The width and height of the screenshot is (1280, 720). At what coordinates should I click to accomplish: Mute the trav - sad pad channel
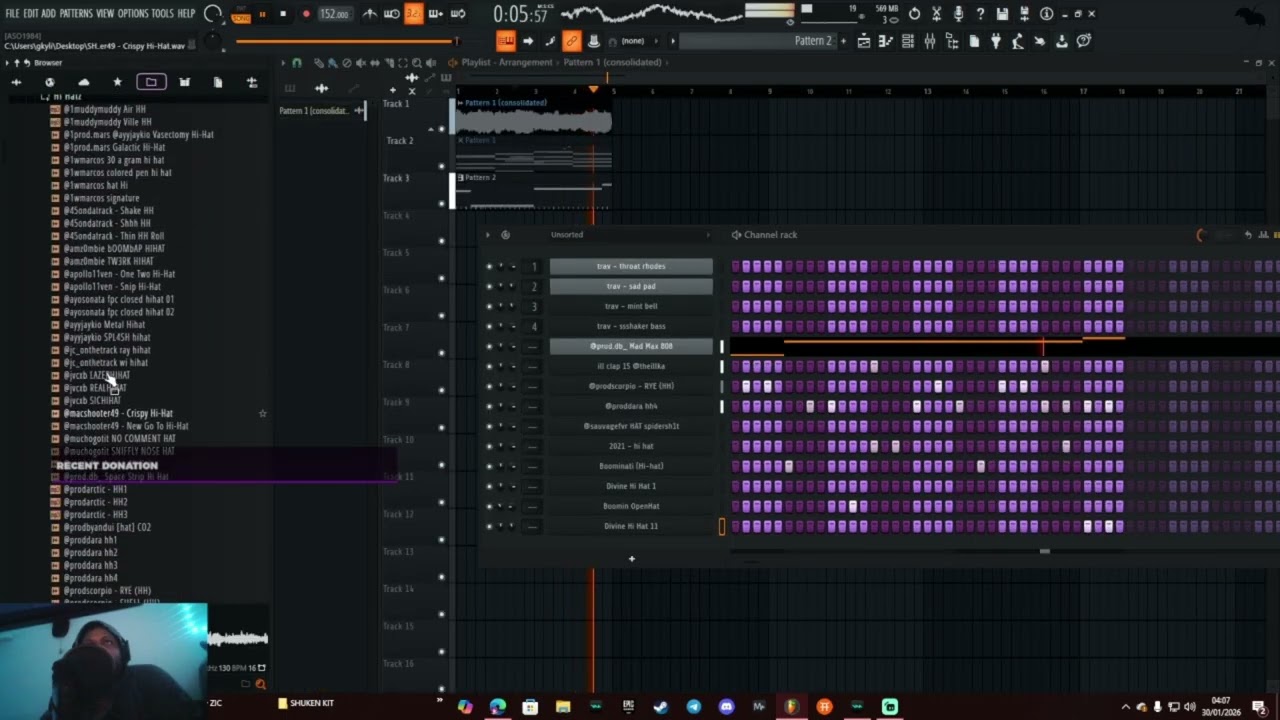coord(489,286)
